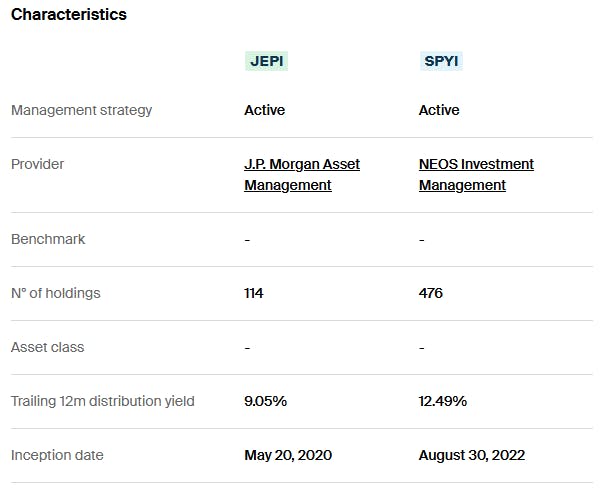603x489 pixels.
Task: Click the JEPI ticker badge
Action: point(266,61)
